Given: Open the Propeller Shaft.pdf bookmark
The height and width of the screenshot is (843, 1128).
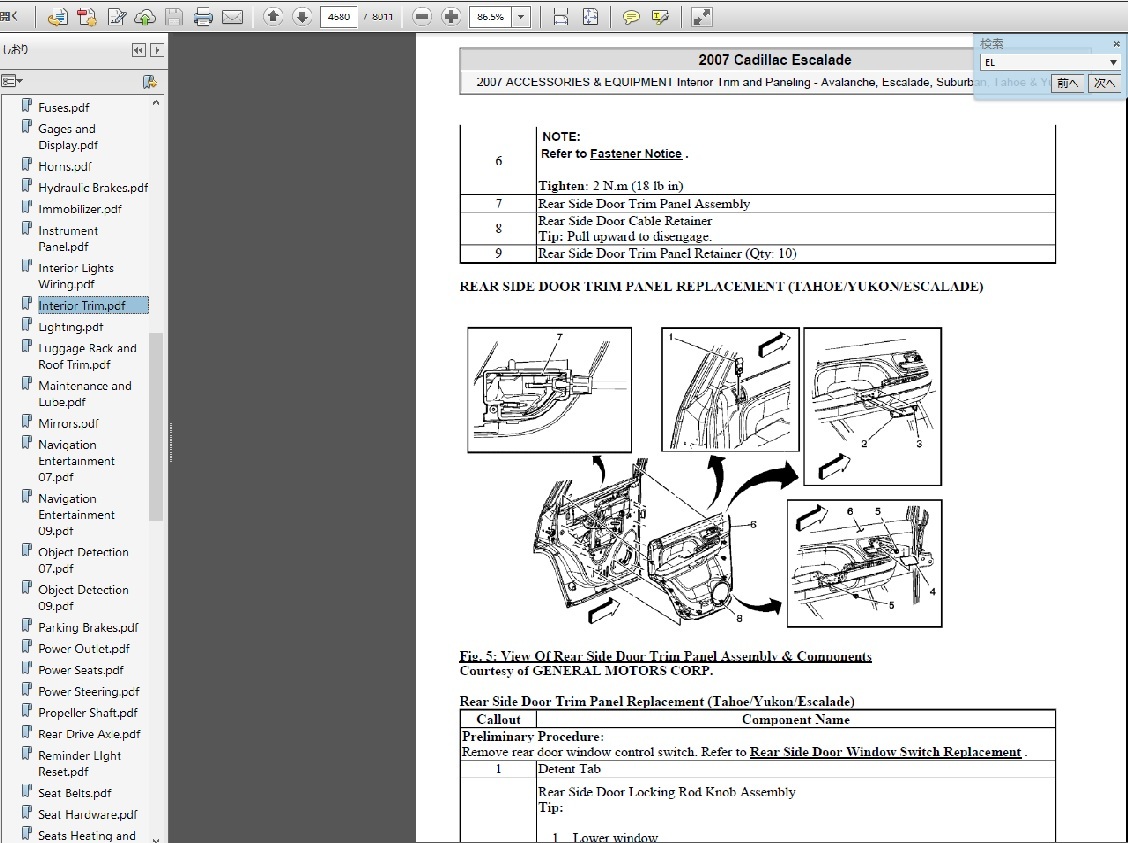Looking at the screenshot, I should [88, 713].
